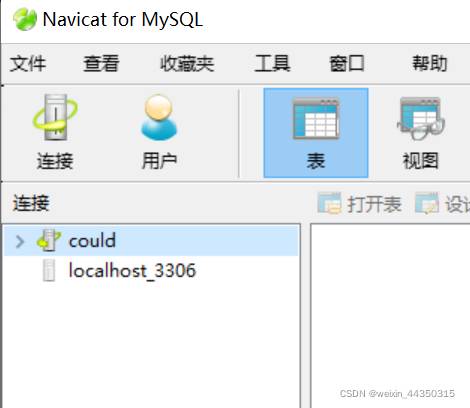
Task: Click the could connection server icon
Action: point(49,240)
